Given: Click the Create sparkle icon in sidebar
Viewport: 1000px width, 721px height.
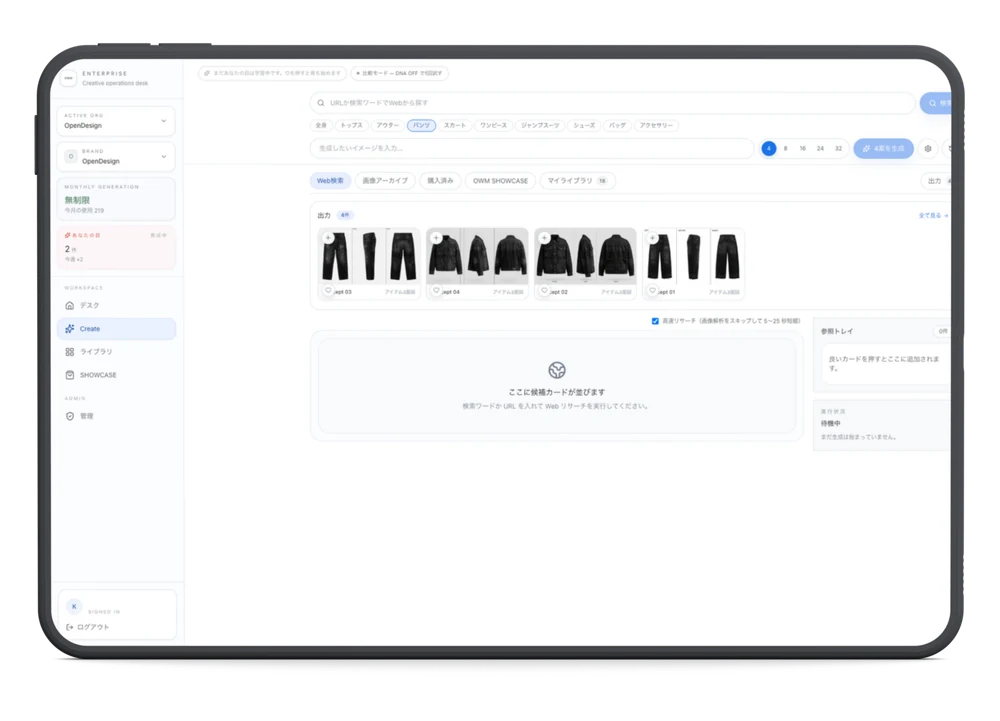Looking at the screenshot, I should coord(70,329).
